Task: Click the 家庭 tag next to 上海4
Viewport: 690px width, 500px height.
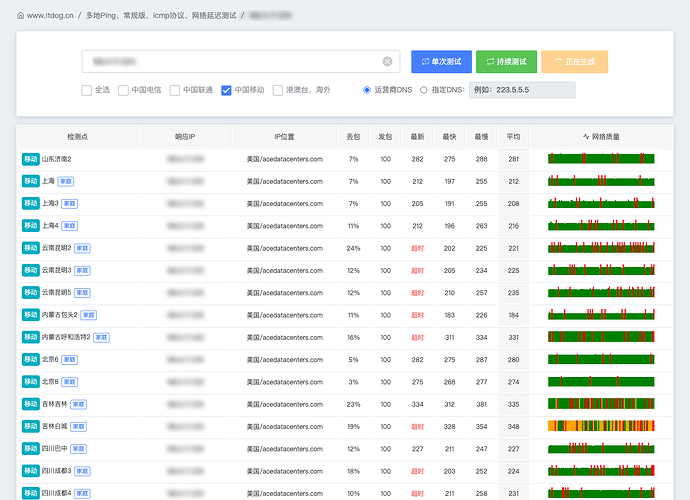Action: click(x=70, y=226)
